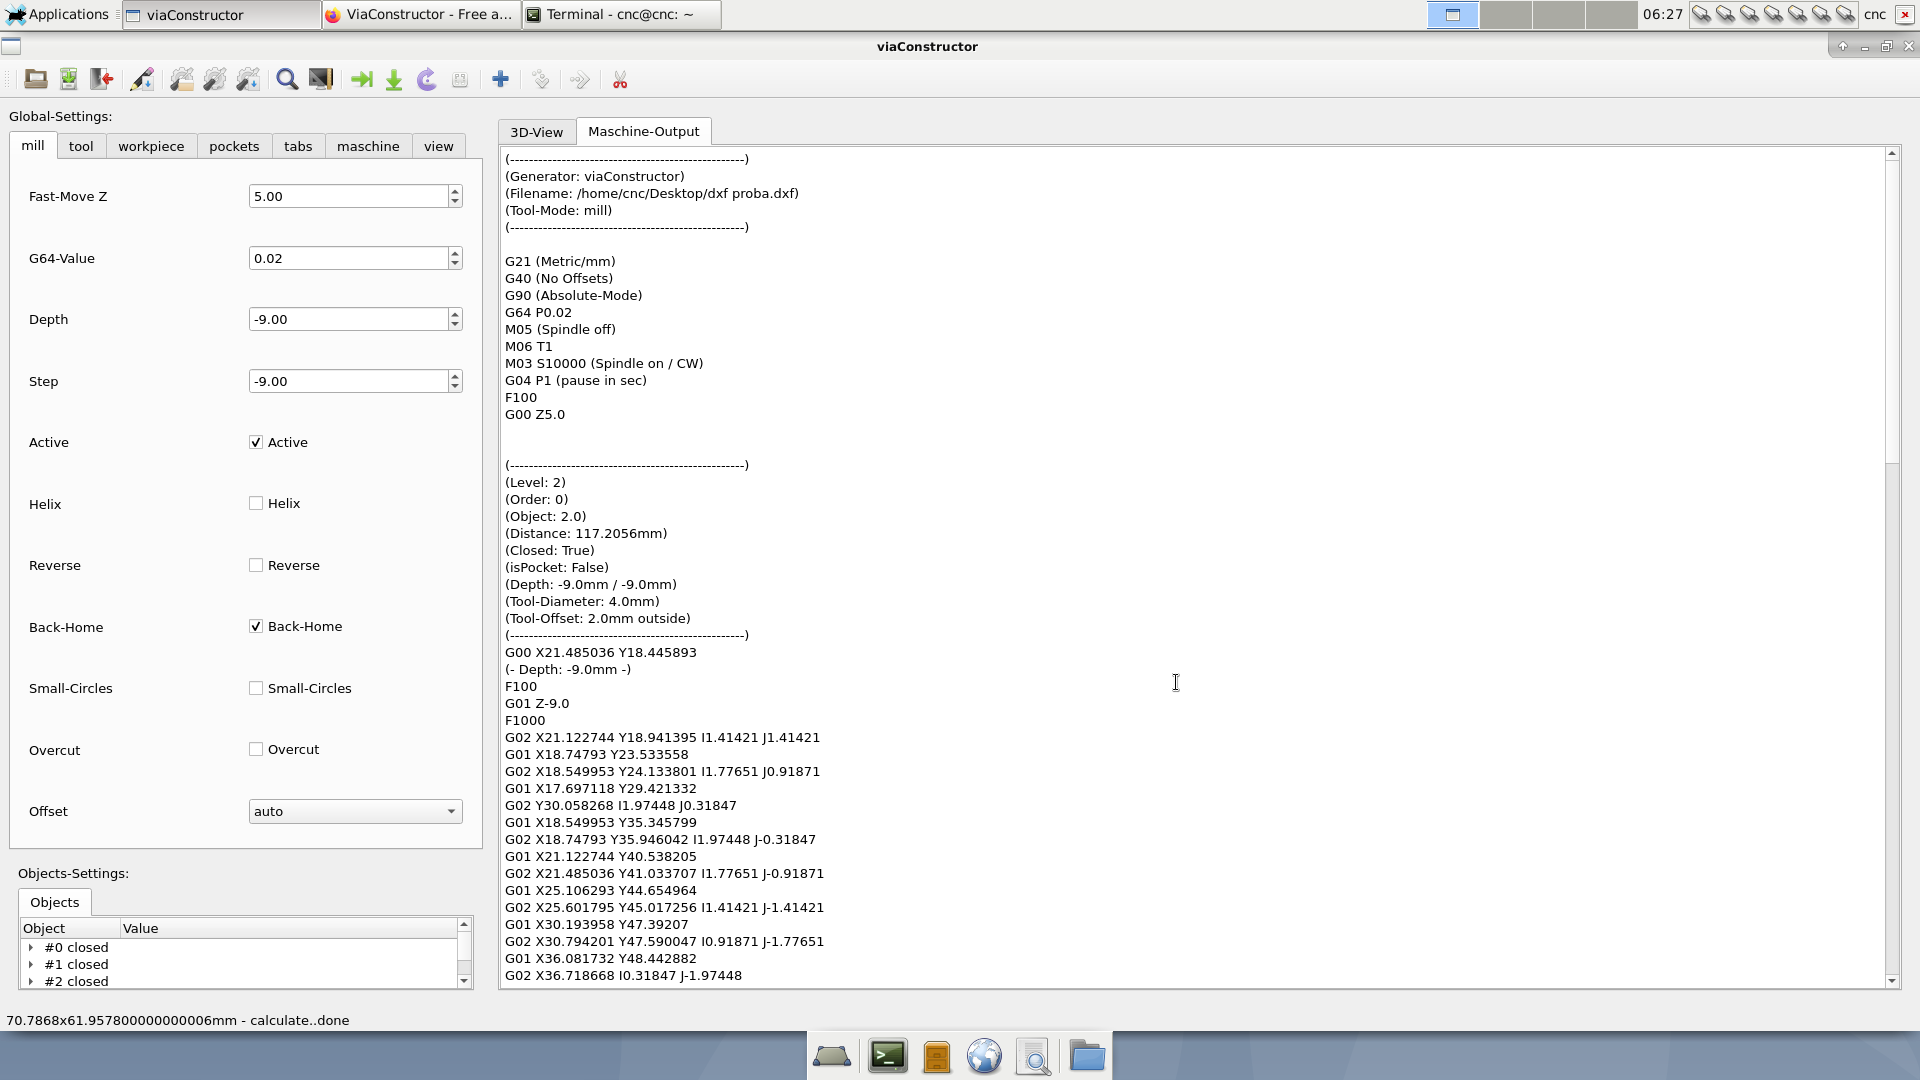Open the Terminal launcher in the dock

tap(887, 1056)
